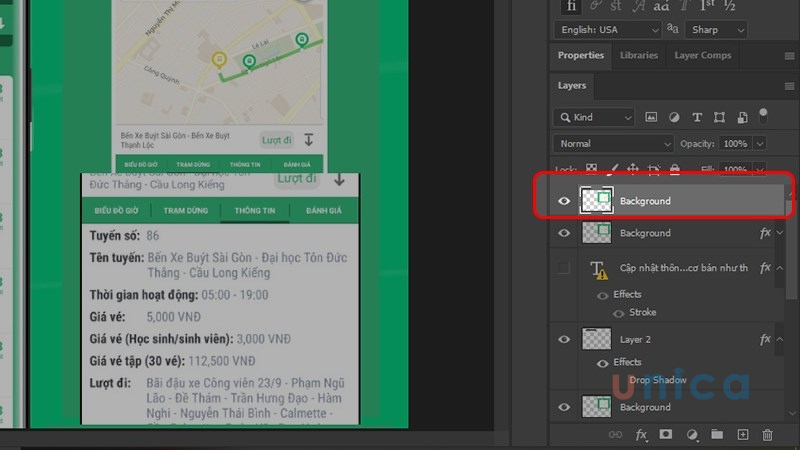This screenshot has width=800, height=450.
Task: Hide Layer 2 with eye icon
Action: (x=564, y=339)
